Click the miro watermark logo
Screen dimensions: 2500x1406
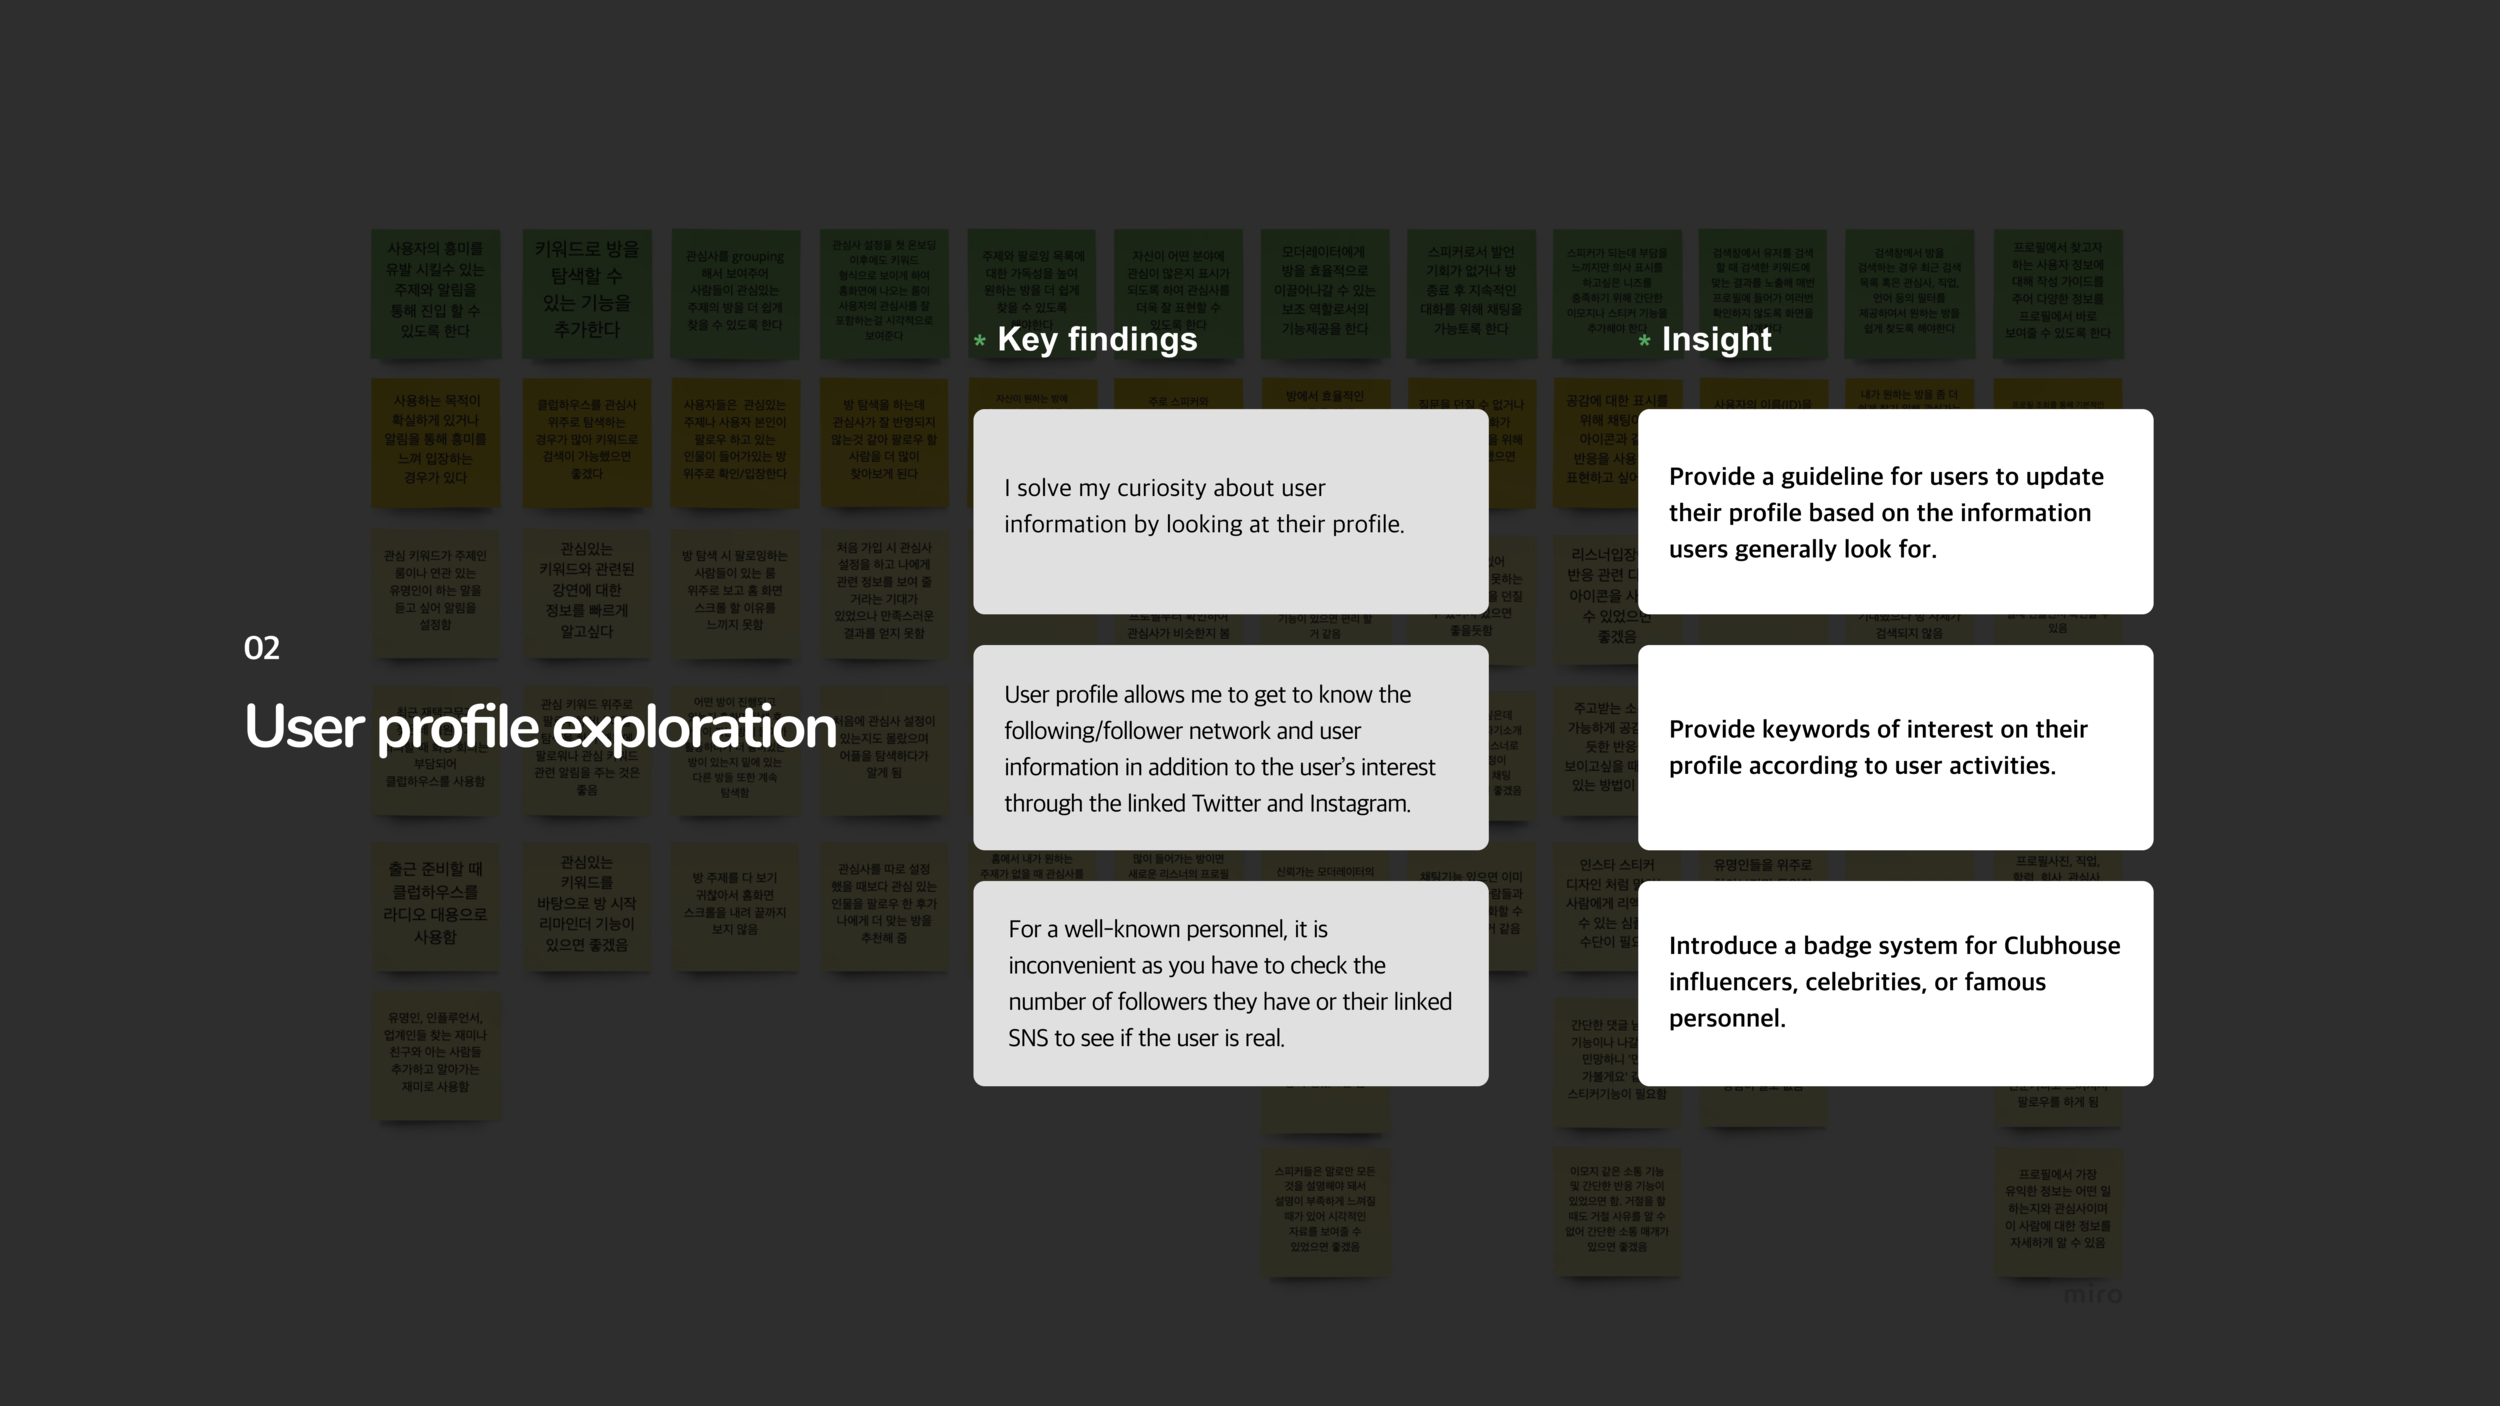(2092, 1294)
